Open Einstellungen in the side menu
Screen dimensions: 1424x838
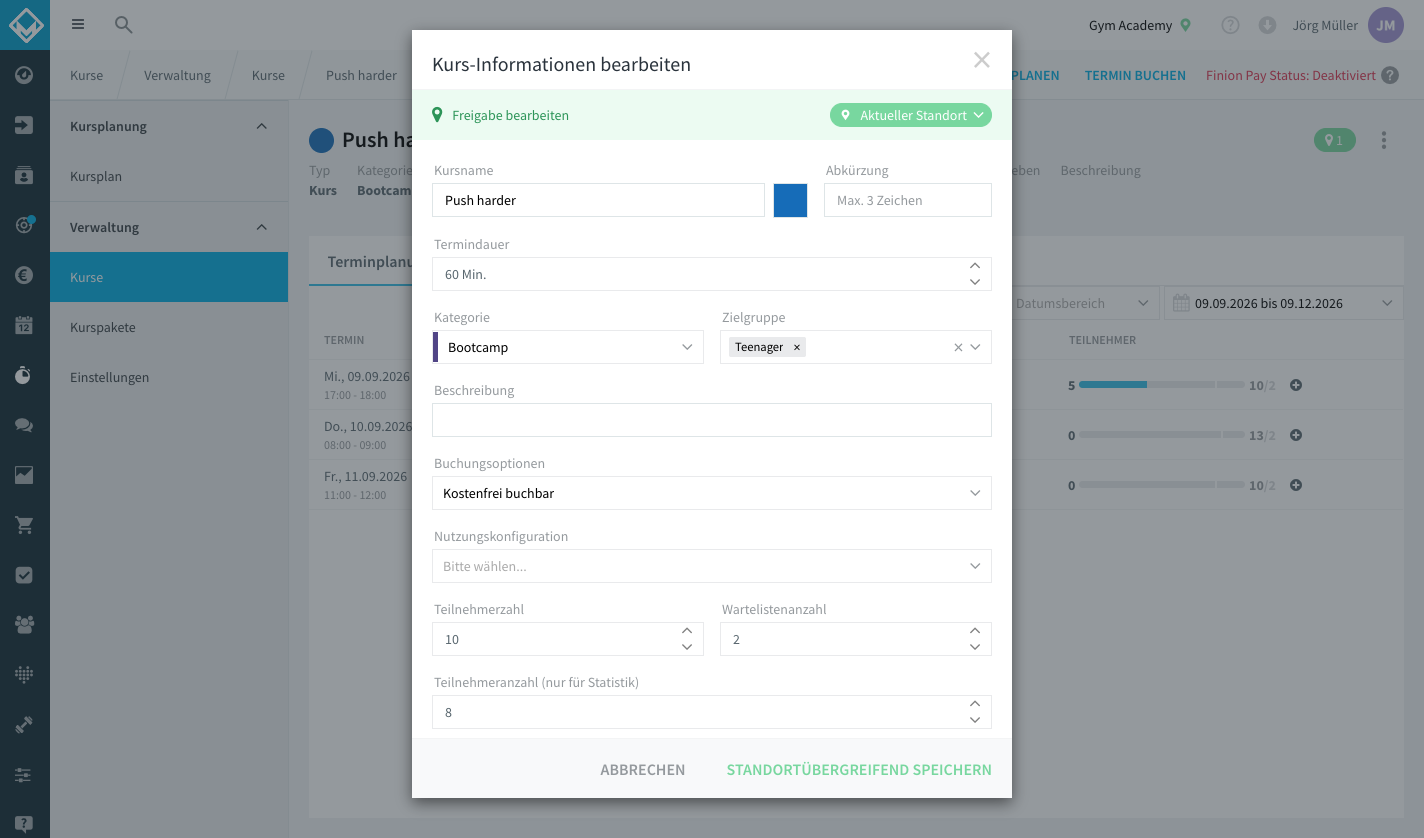pyautogui.click(x=169, y=377)
